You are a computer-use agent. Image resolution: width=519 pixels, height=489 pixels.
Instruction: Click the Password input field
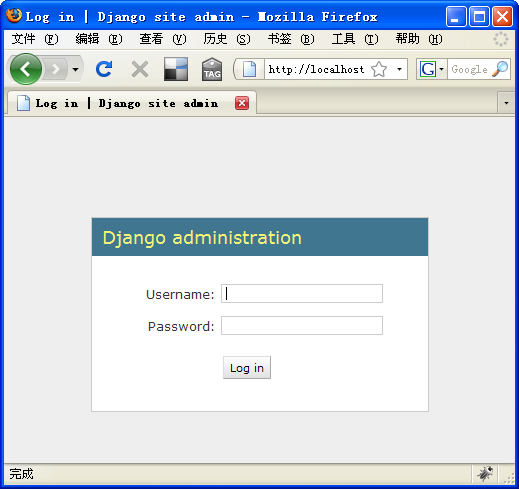(x=302, y=325)
